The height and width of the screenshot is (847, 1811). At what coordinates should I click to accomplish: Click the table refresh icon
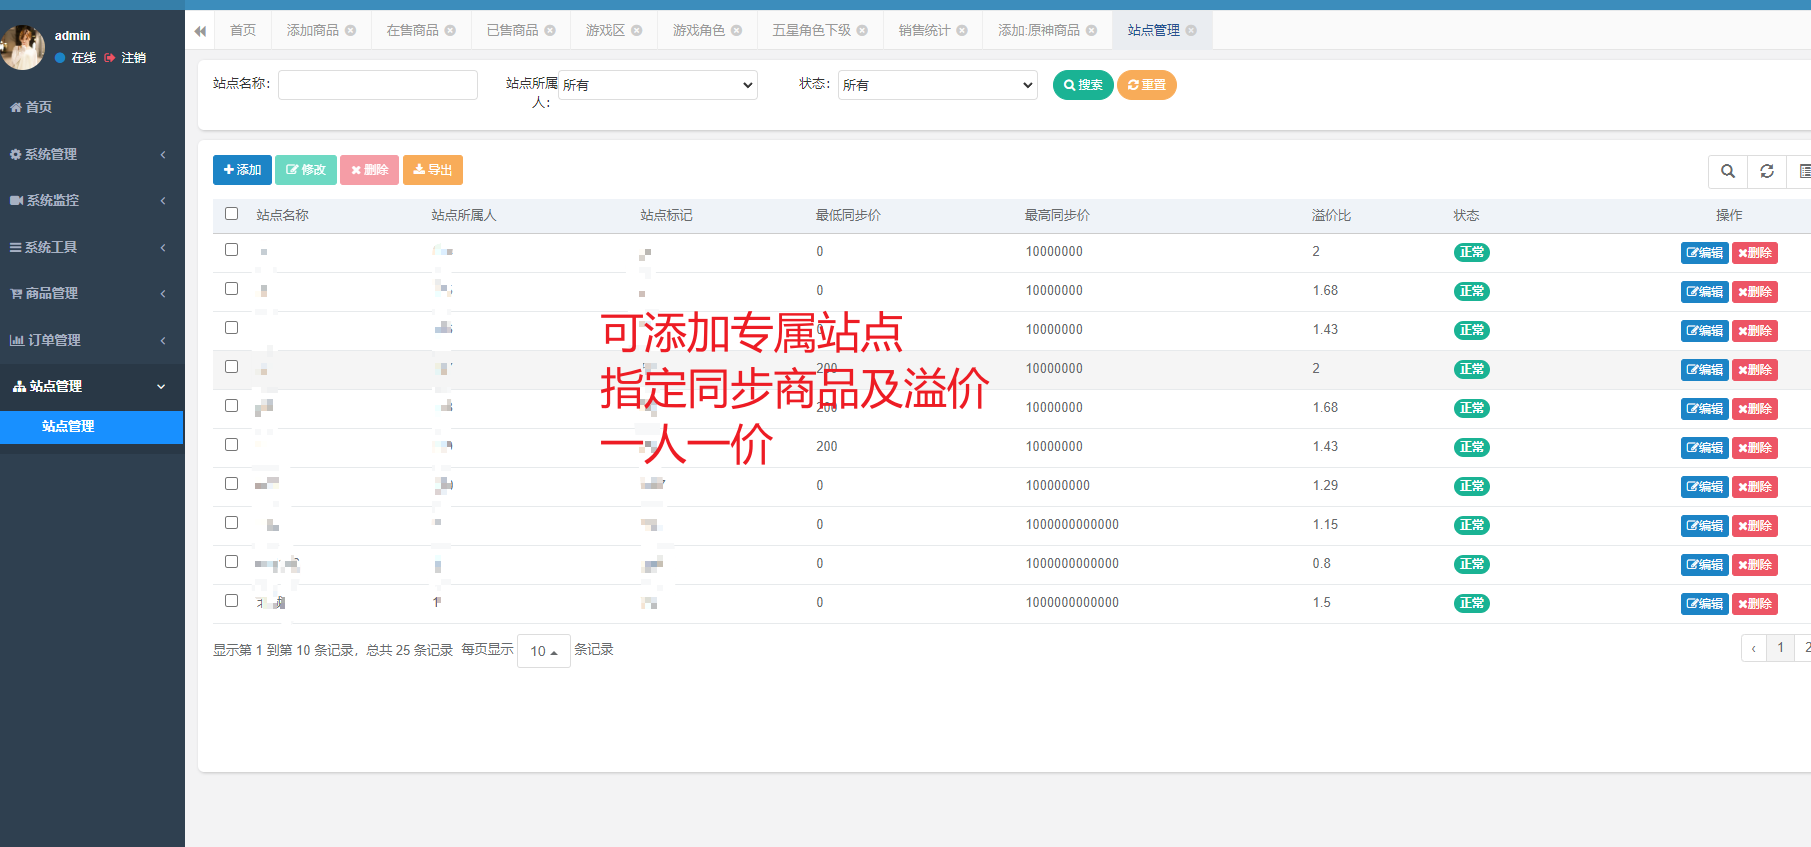[1767, 171]
